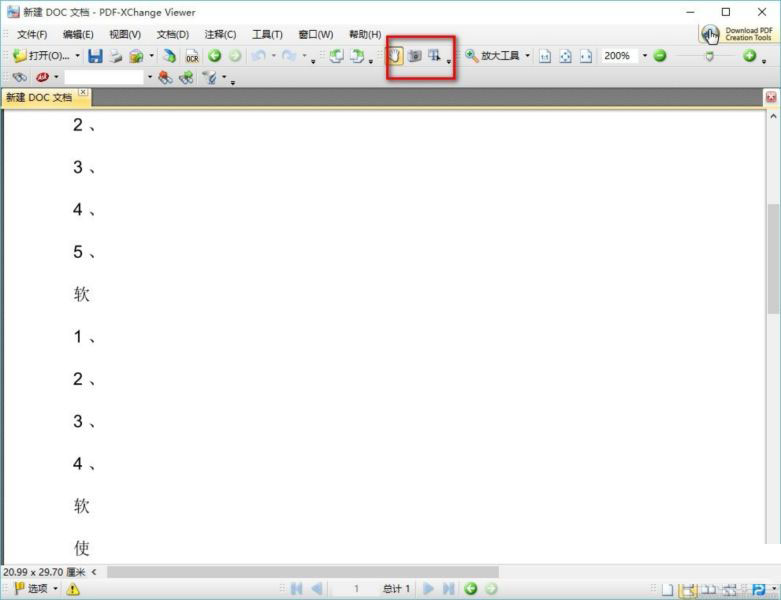Go to previous page arrow
This screenshot has height=600, width=781.
click(x=316, y=589)
